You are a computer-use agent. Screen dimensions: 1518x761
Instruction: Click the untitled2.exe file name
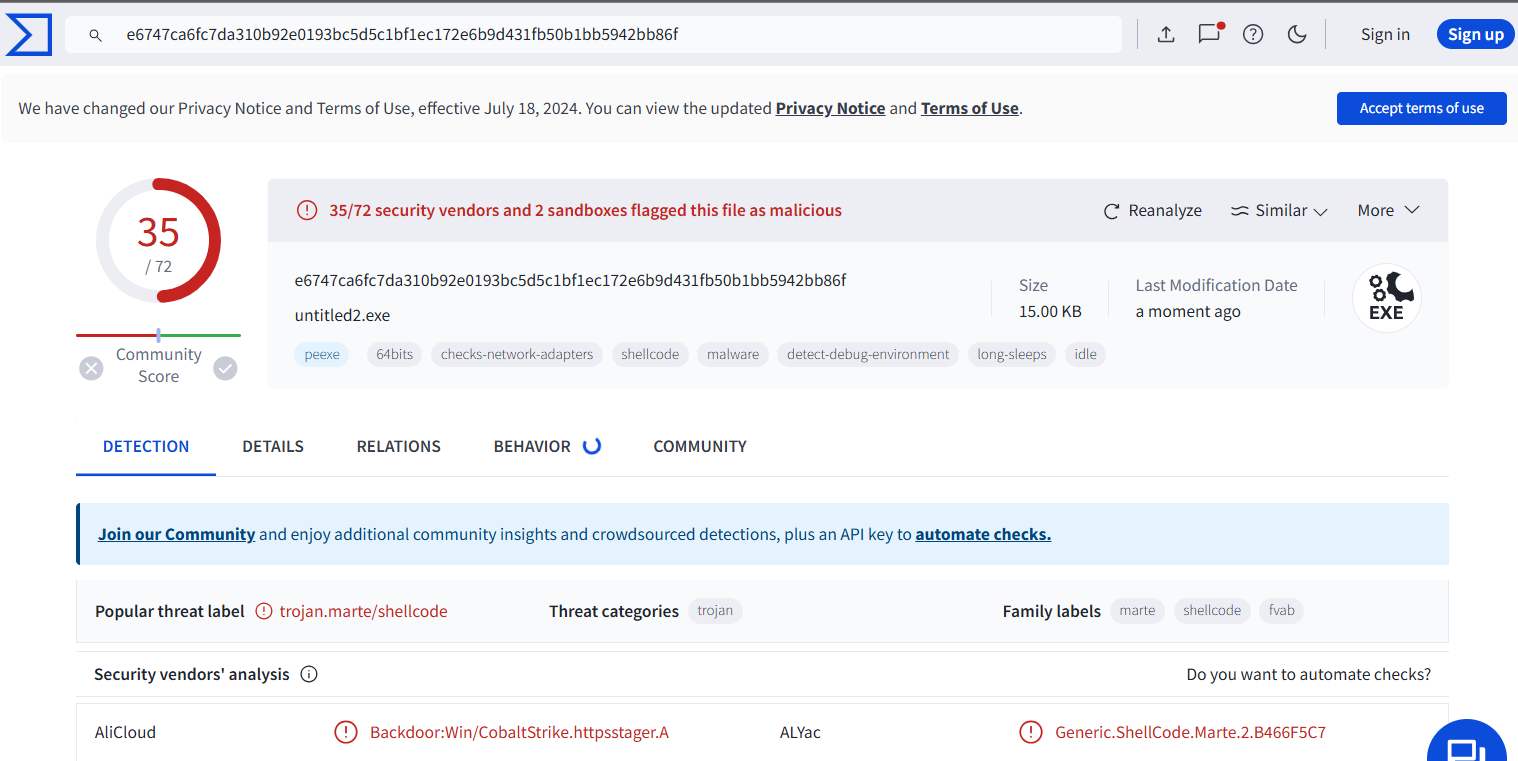[342, 316]
